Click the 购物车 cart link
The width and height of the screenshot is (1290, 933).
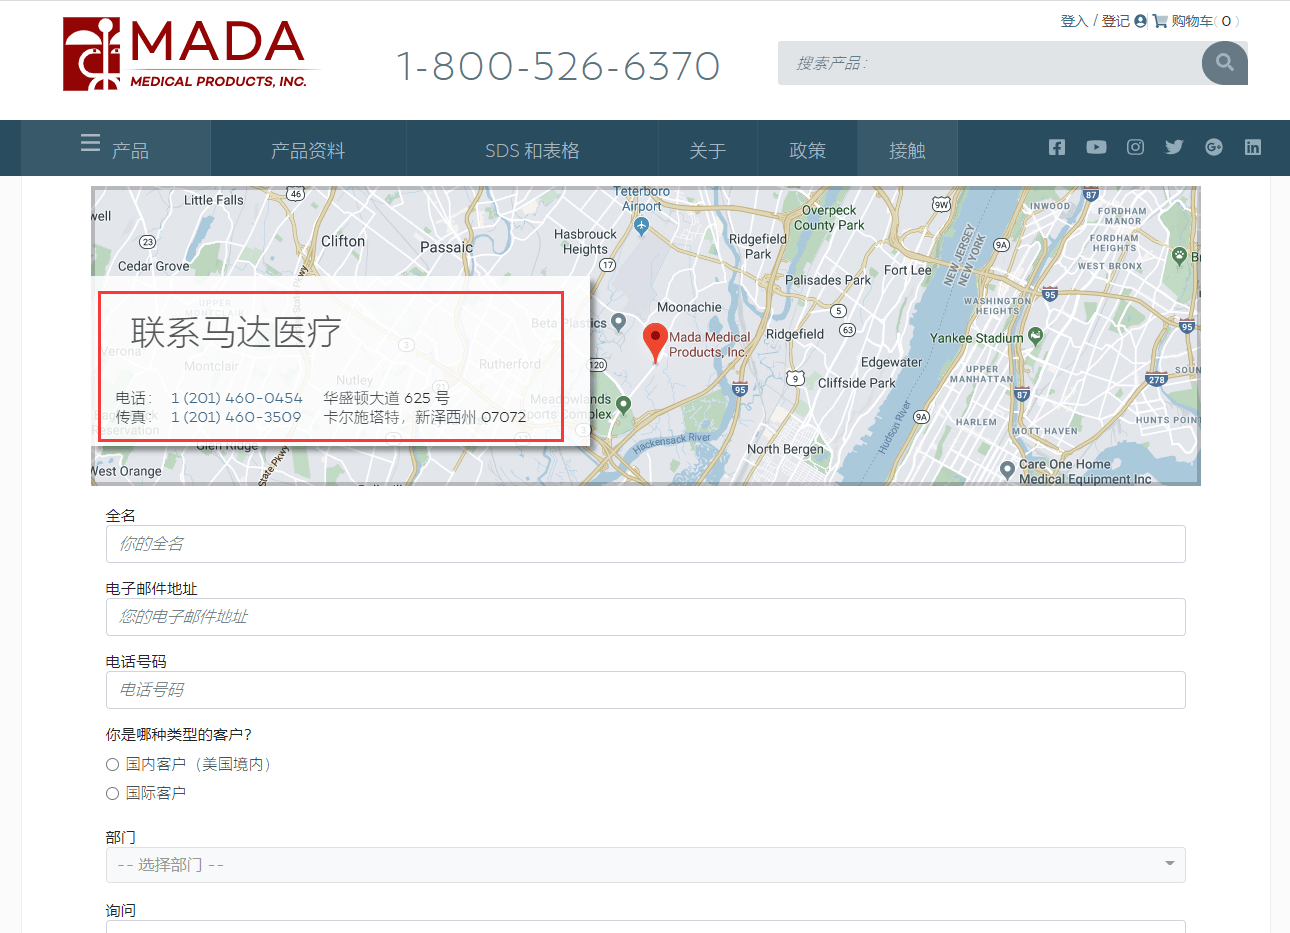point(1192,21)
